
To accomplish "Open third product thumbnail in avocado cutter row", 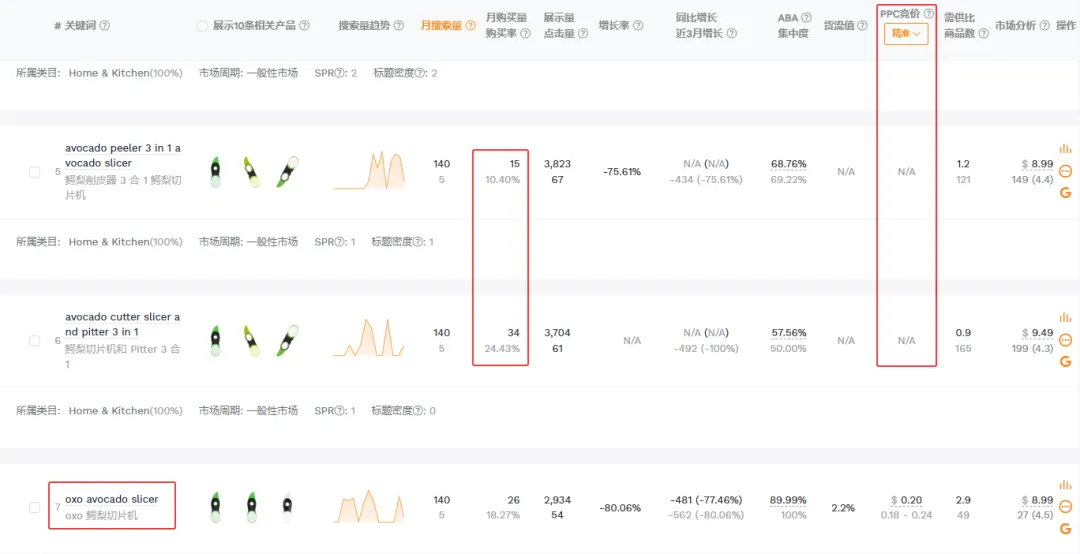I will [x=287, y=340].
